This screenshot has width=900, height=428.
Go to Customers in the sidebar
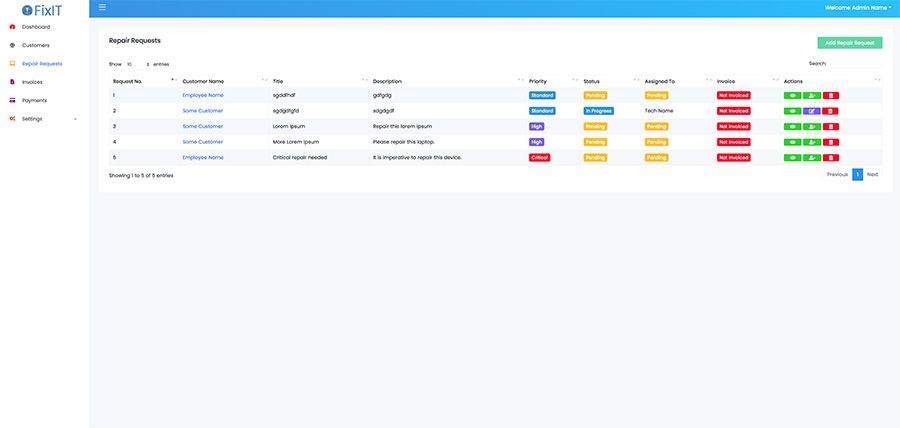(x=36, y=45)
